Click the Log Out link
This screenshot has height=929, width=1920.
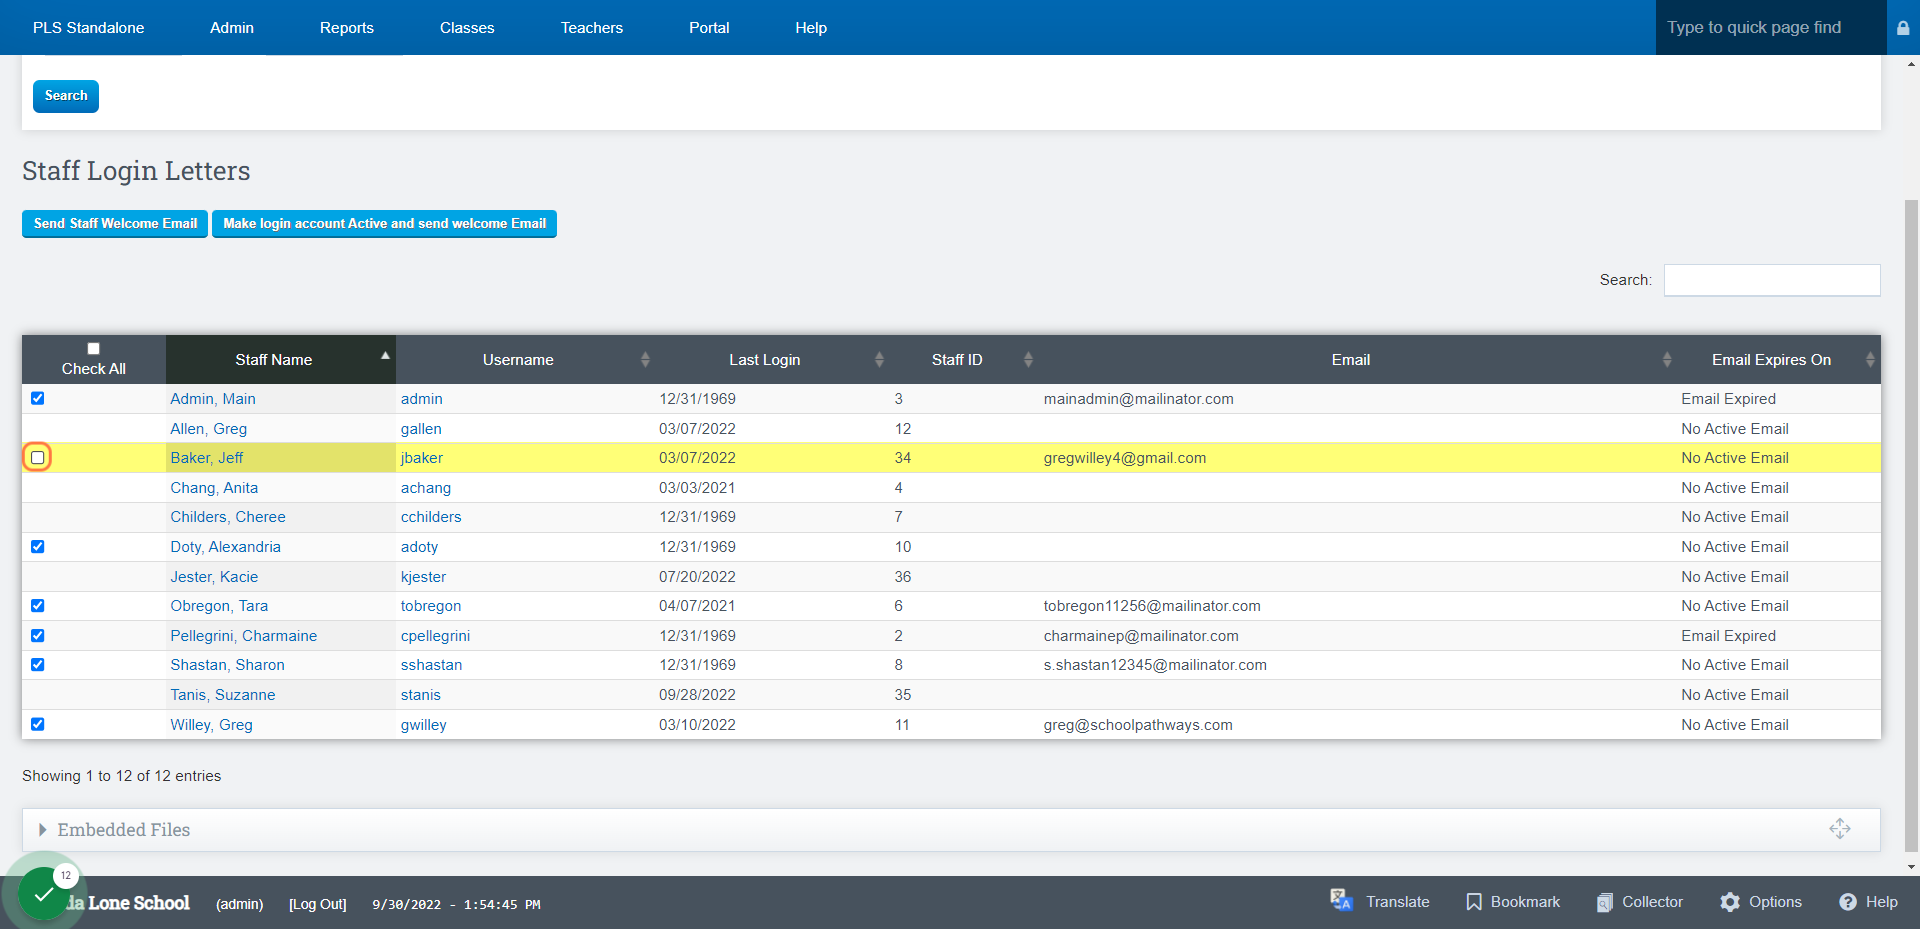pyautogui.click(x=318, y=904)
